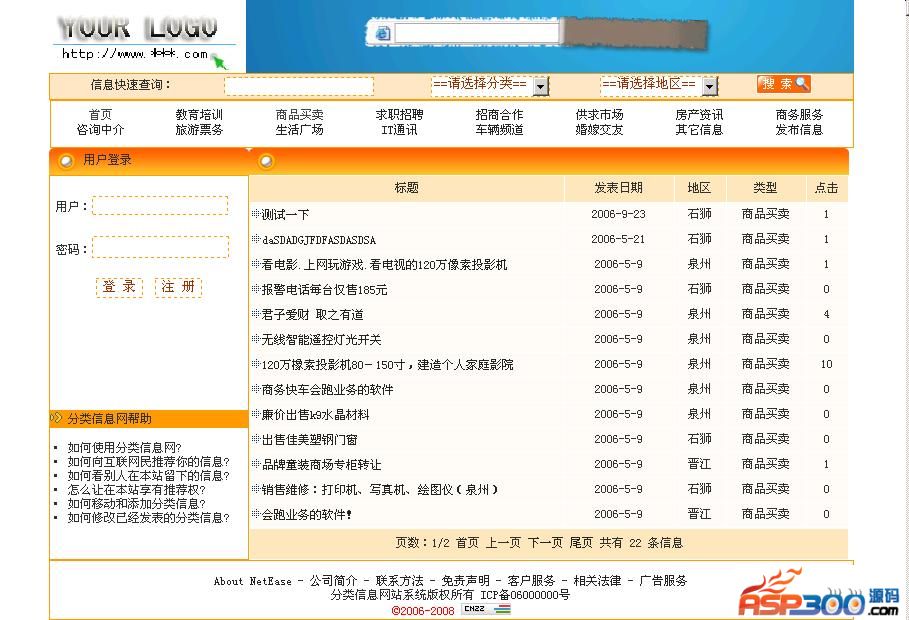The image size is (909, 620).
Task: Go to 尾页 last page
Action: pos(581,543)
